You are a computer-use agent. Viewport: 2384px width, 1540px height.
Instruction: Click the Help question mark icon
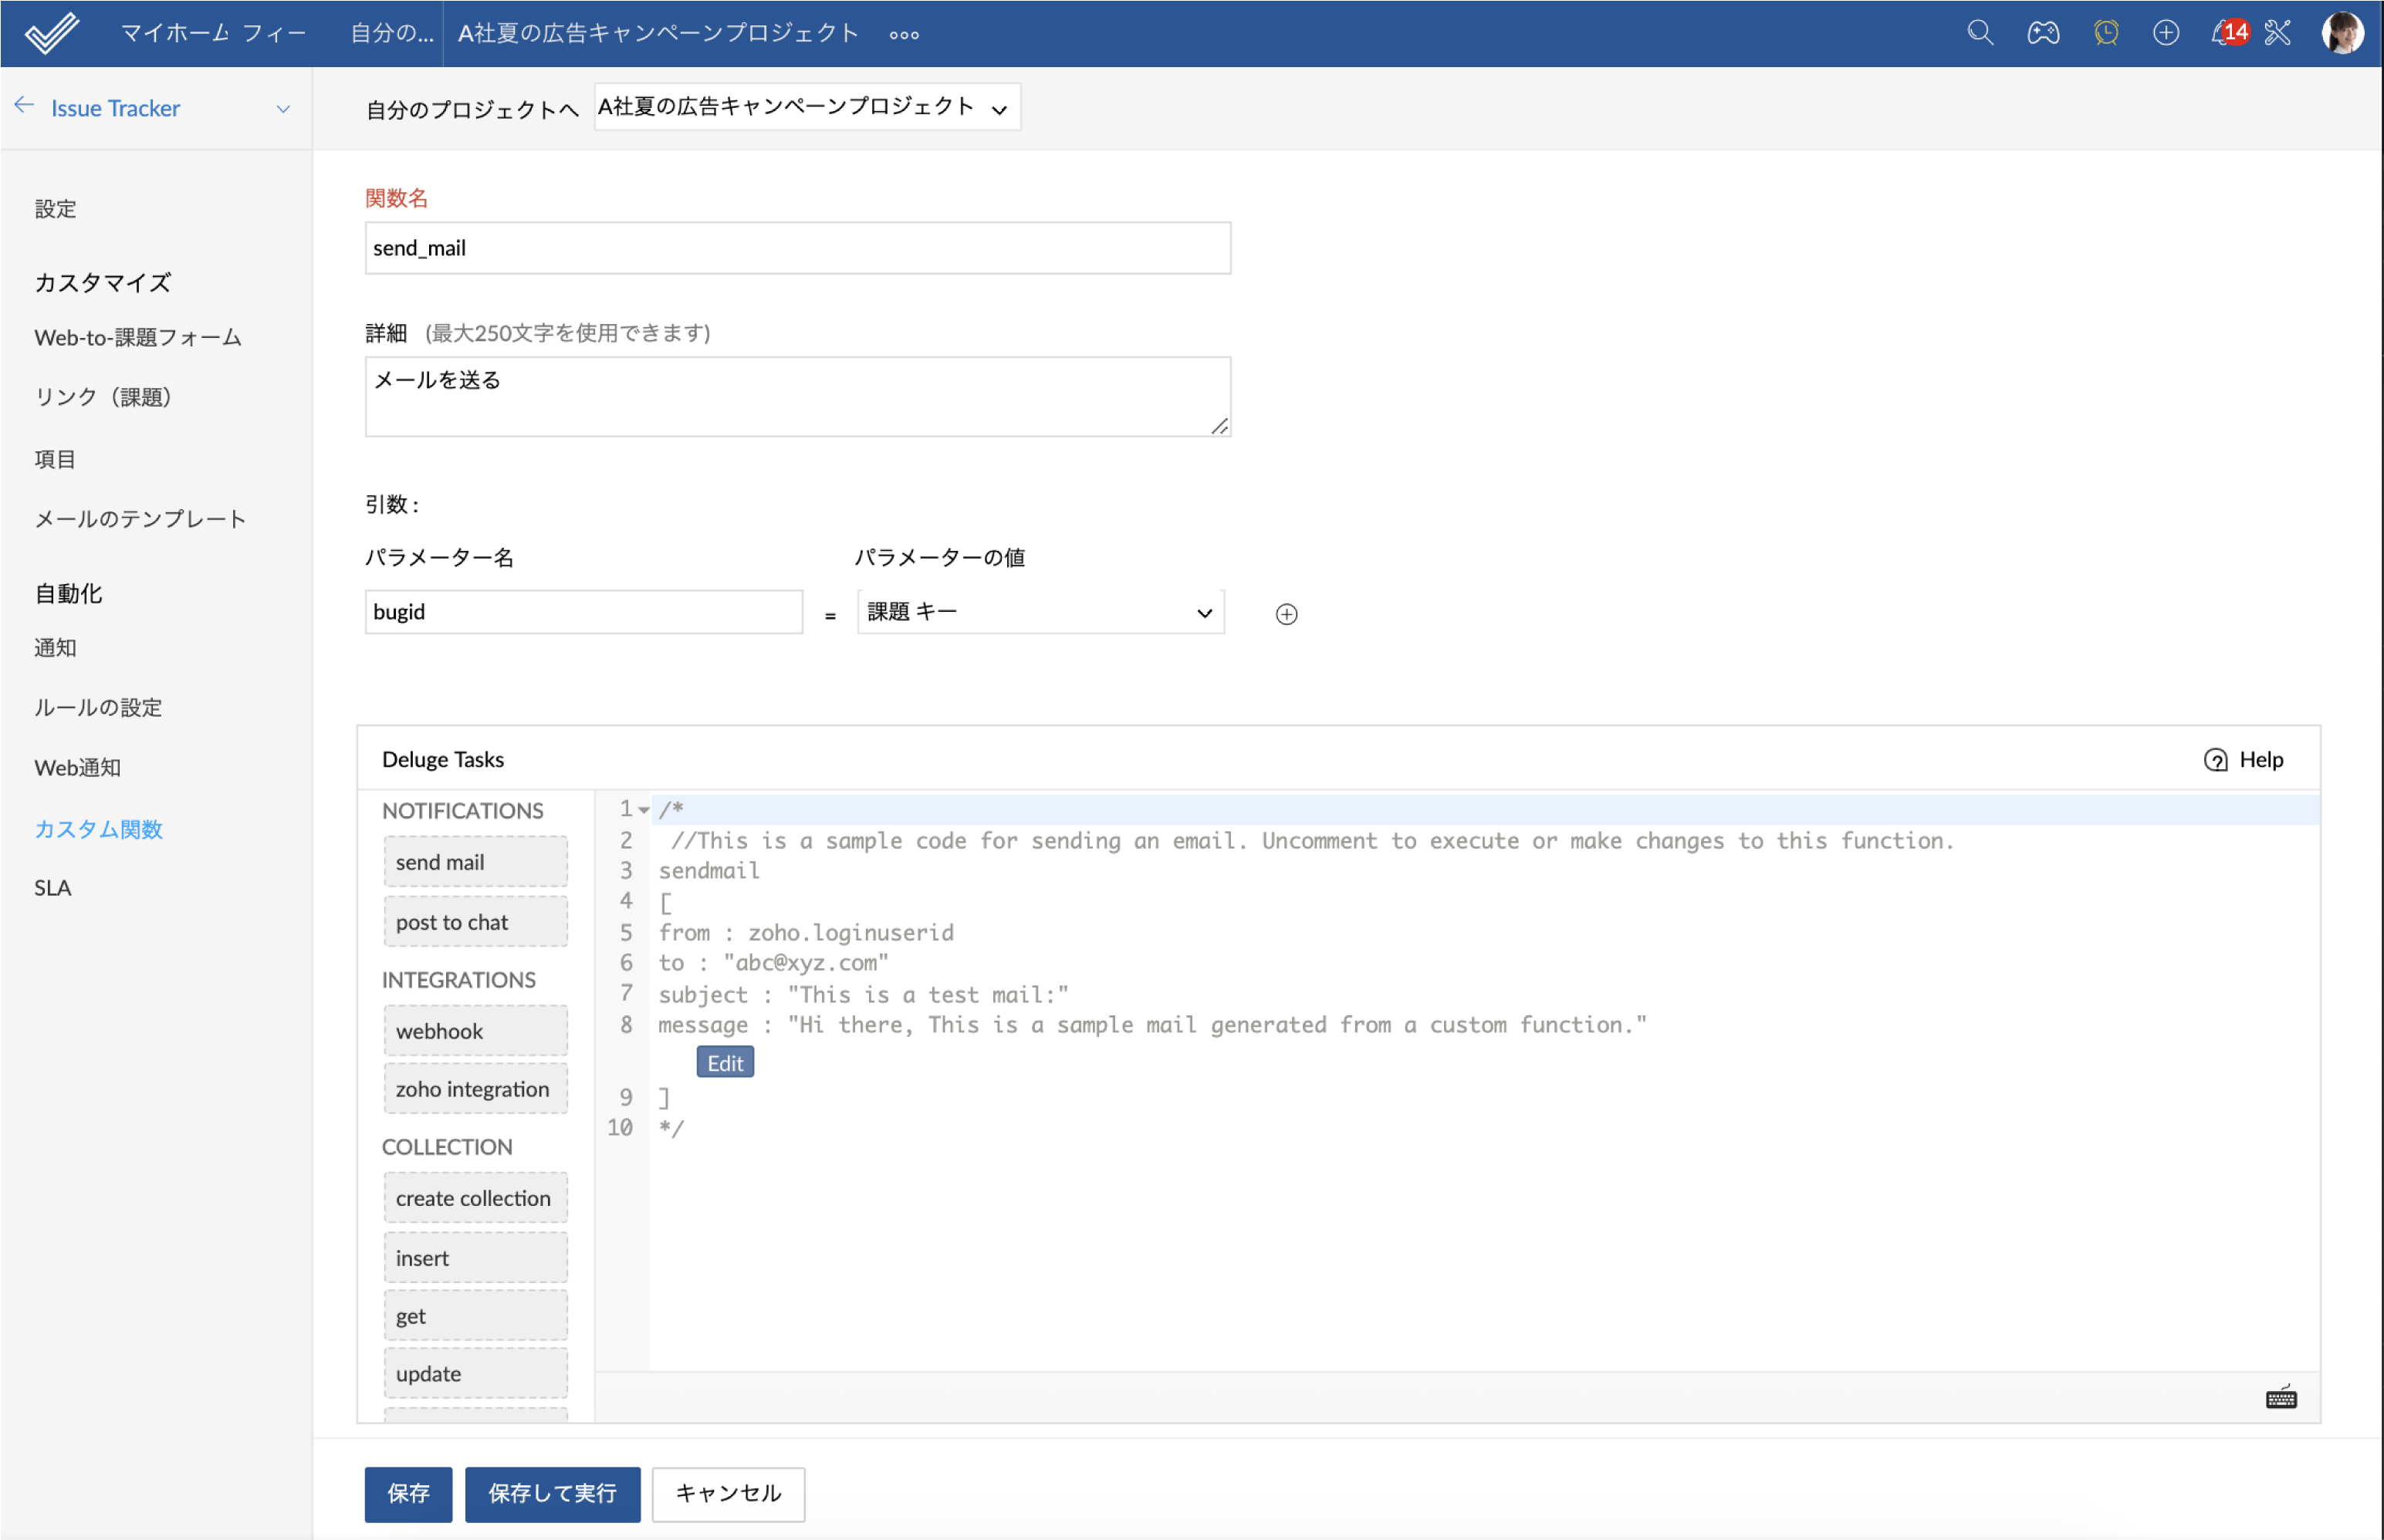(2216, 760)
